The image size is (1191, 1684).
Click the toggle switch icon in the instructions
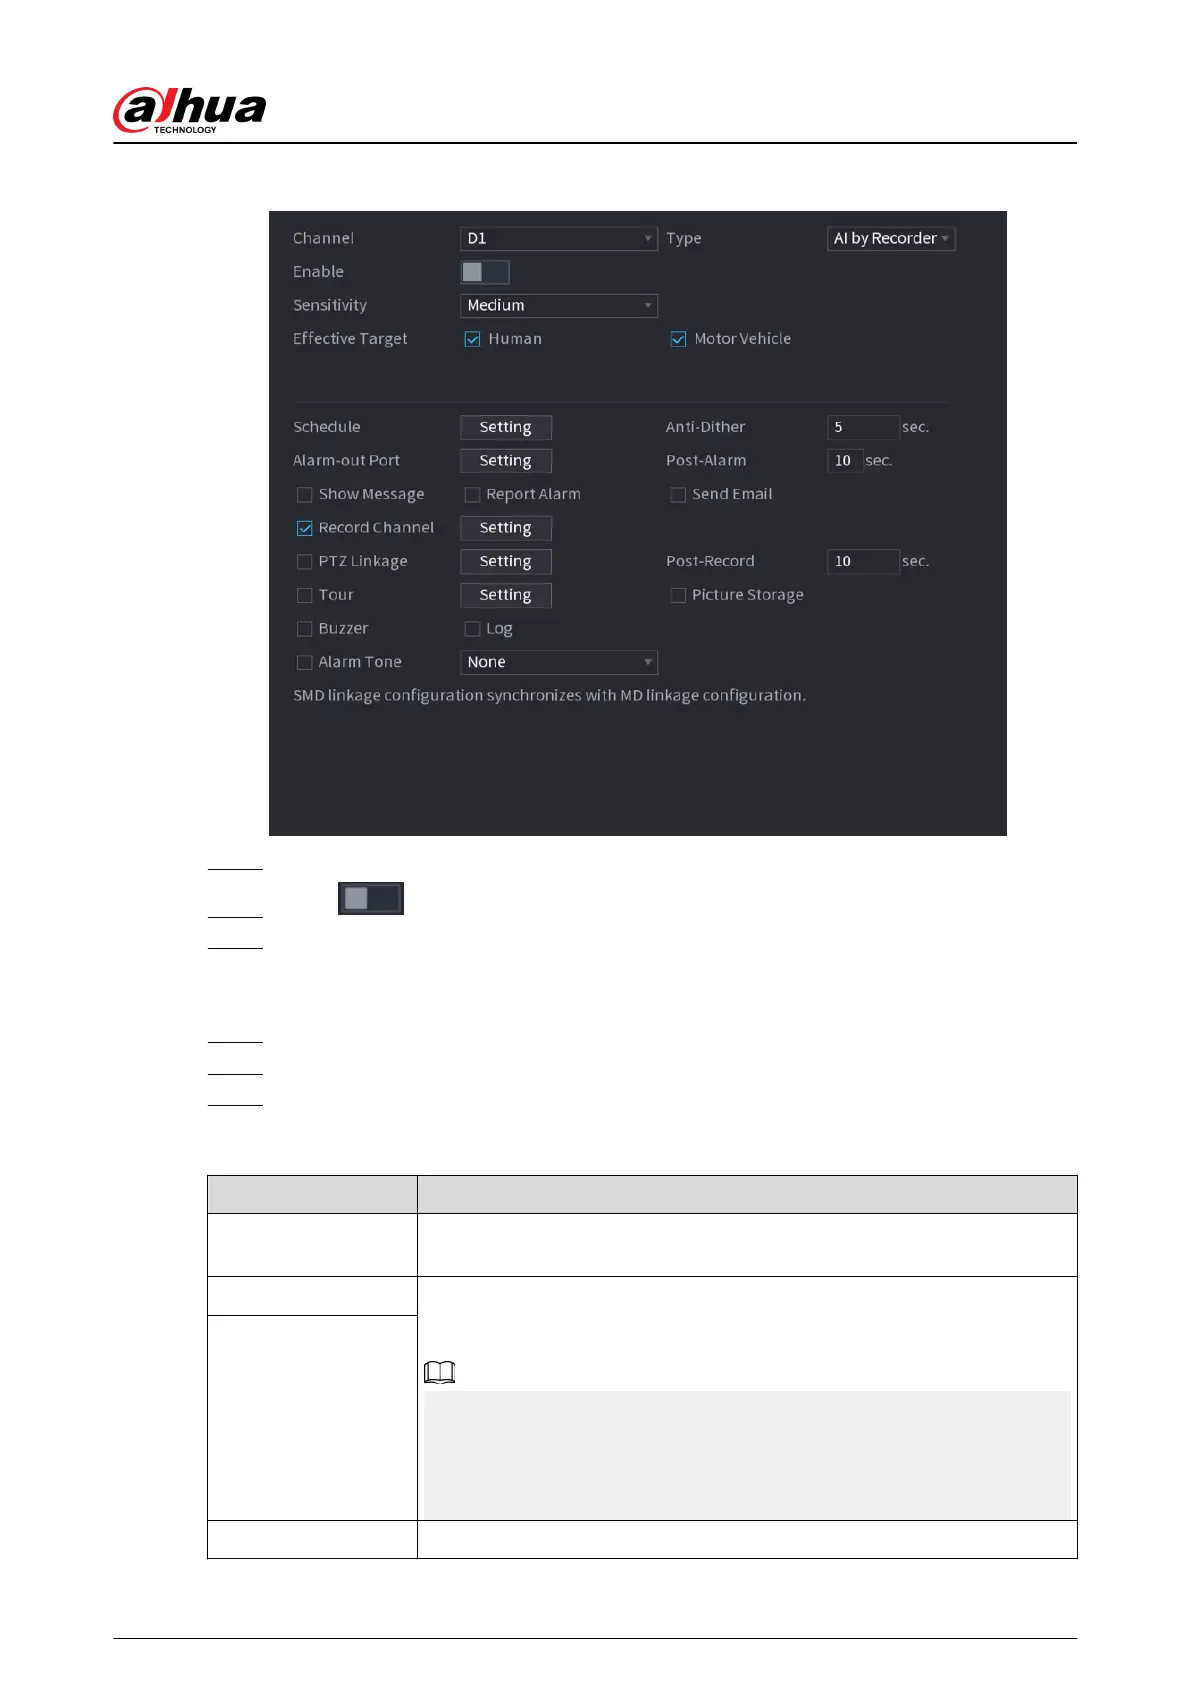point(371,898)
